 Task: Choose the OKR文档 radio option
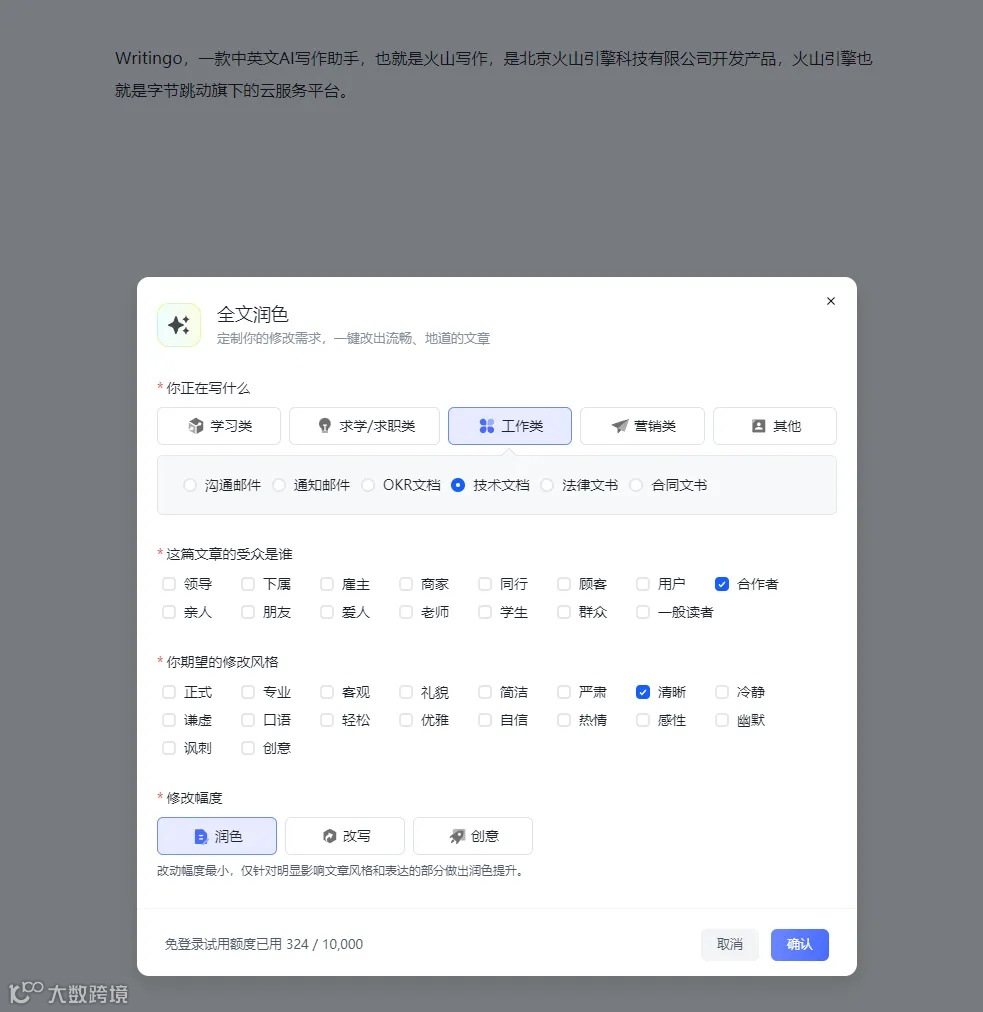[x=368, y=485]
